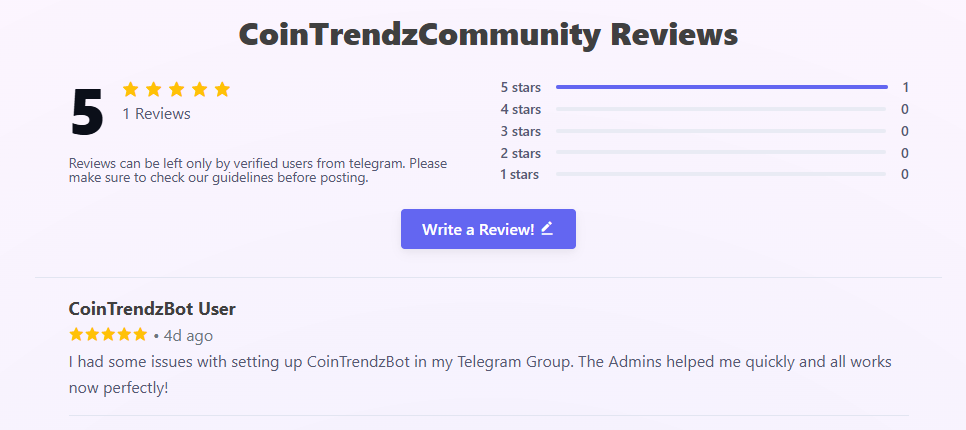Select the 3 stars rating bar
This screenshot has width=966, height=430.
(721, 131)
